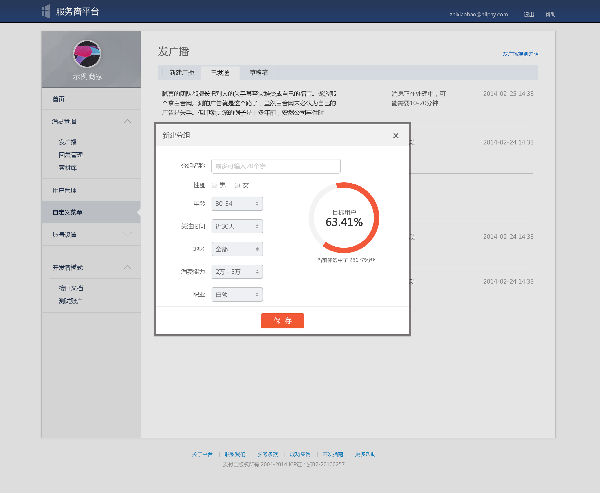This screenshot has height=493, width=600.
Task: Collapse the bottom sidebar section chevron
Action: coord(127,268)
